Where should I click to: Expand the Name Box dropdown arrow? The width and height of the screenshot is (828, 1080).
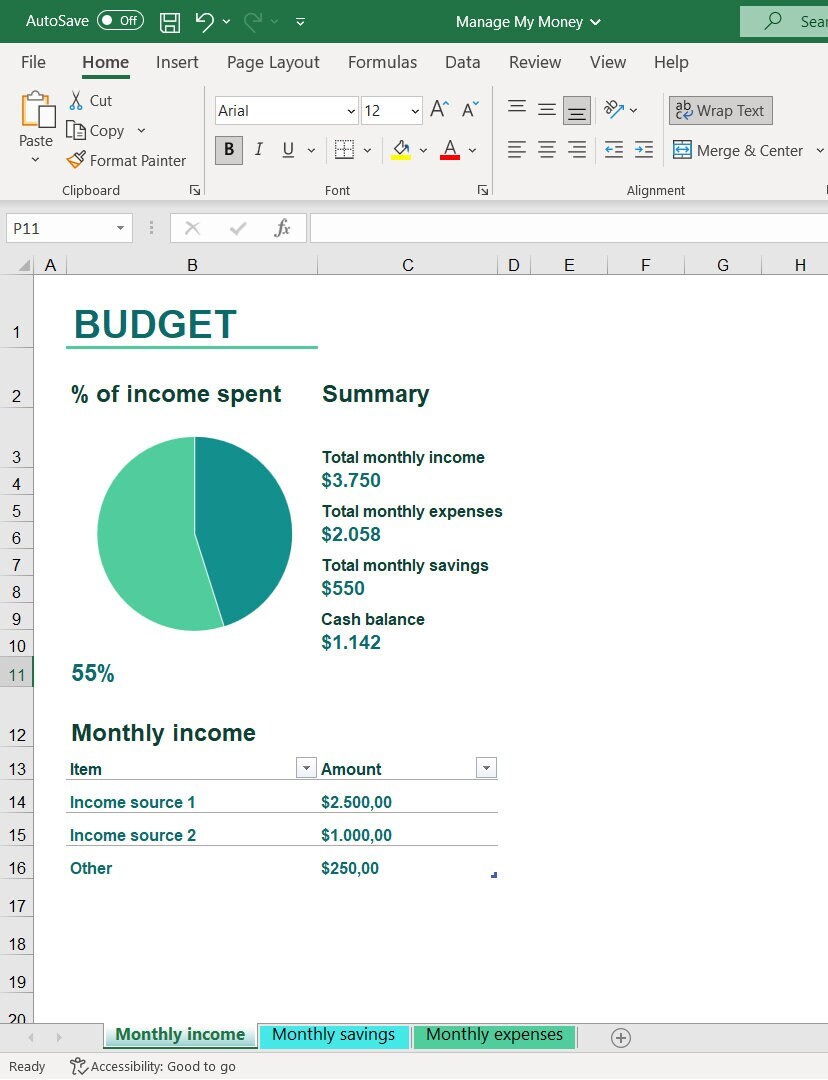click(121, 228)
